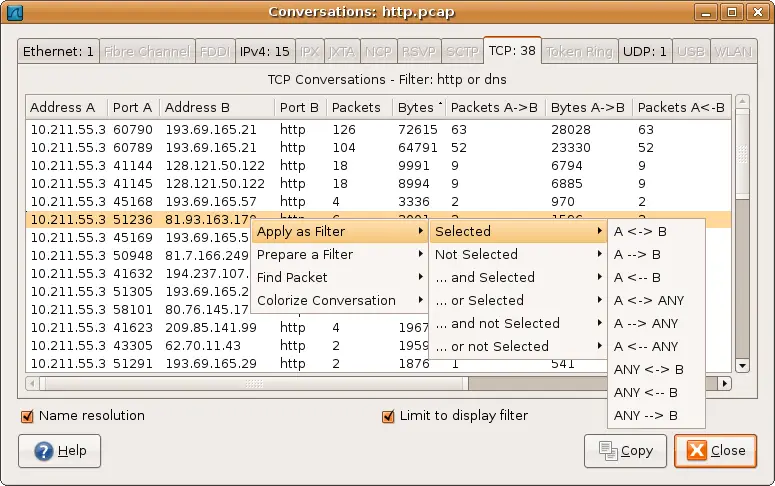775x486 pixels.
Task: Disable Limit to display filter checkbox
Action: [388, 416]
